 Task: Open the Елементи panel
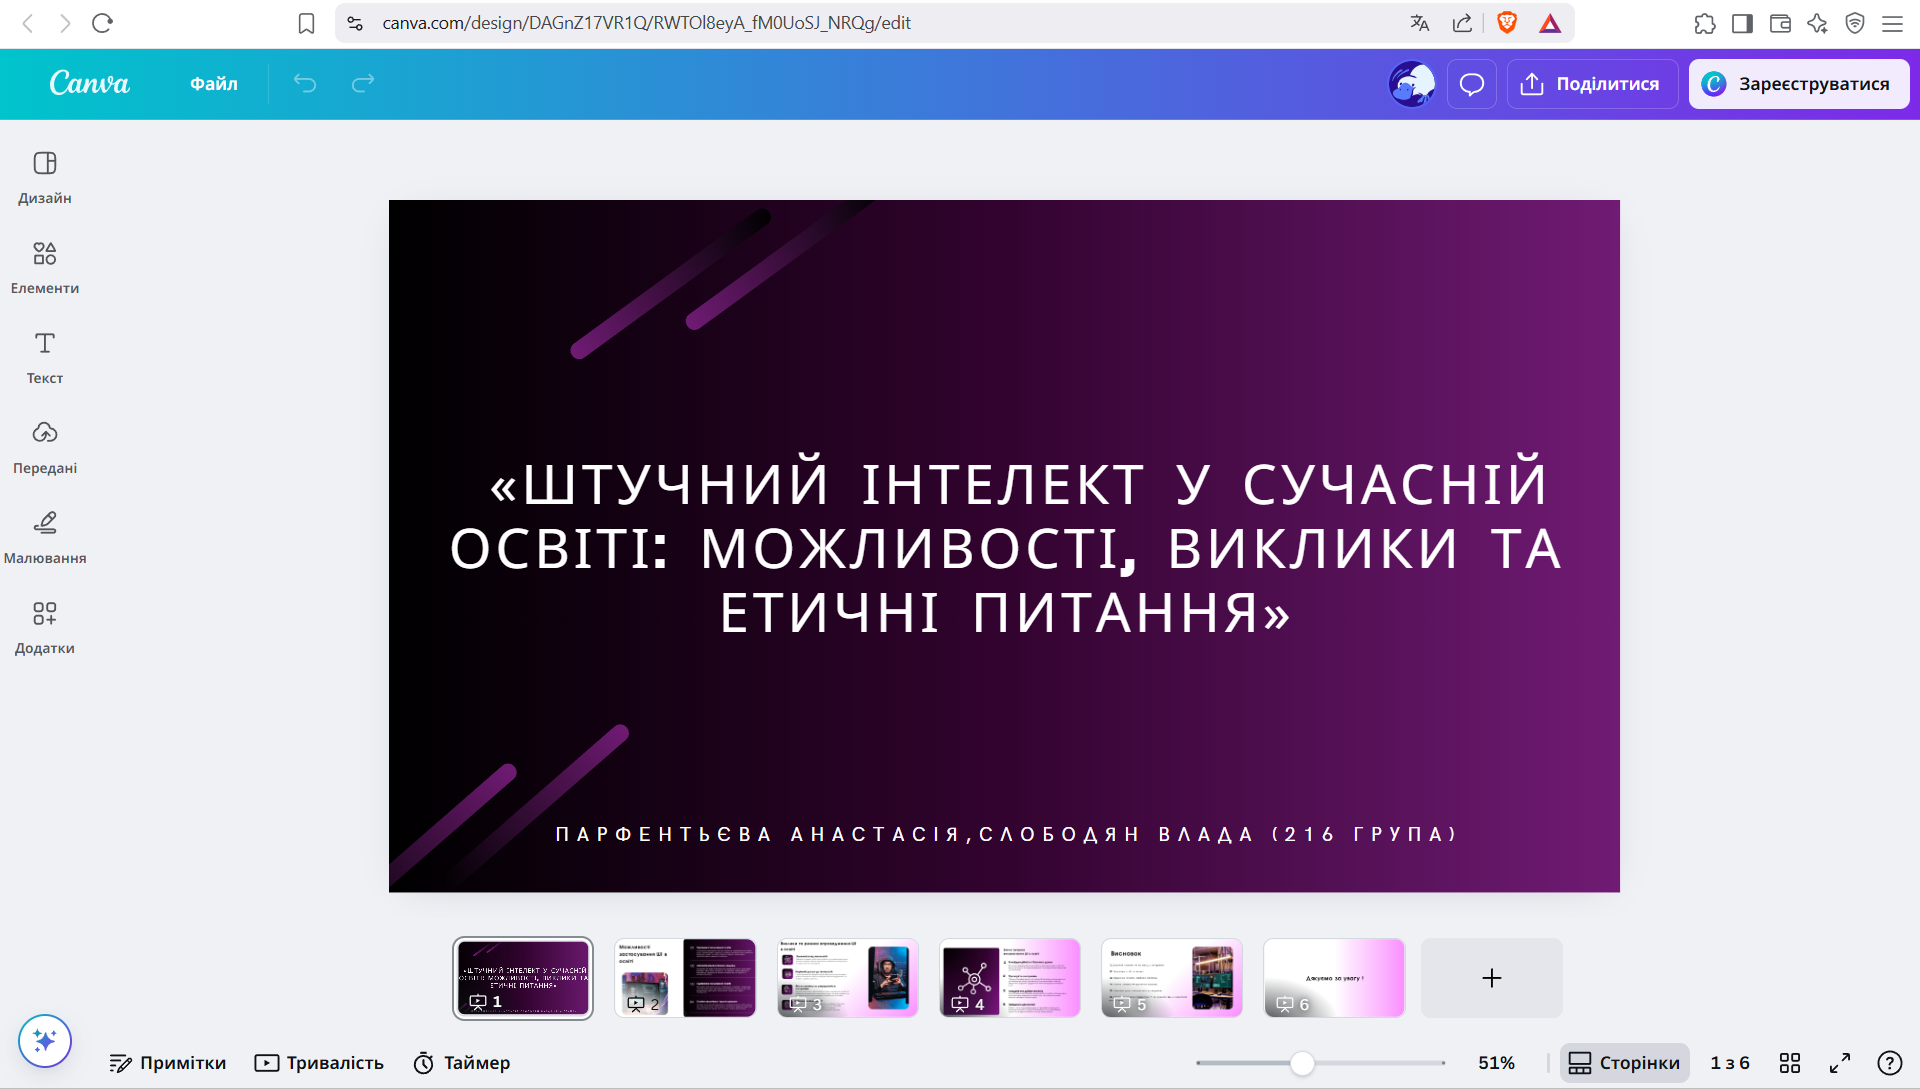45,268
